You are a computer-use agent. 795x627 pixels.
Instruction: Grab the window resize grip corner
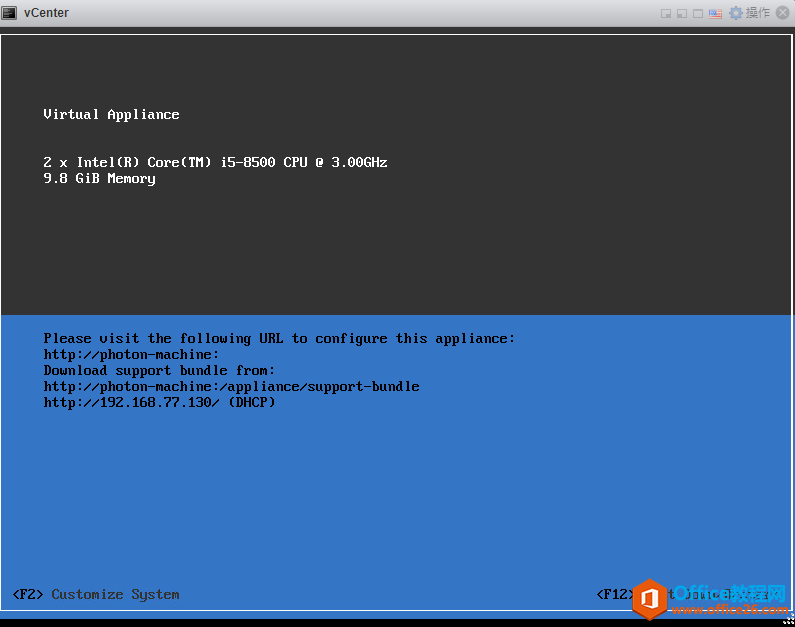[788, 620]
